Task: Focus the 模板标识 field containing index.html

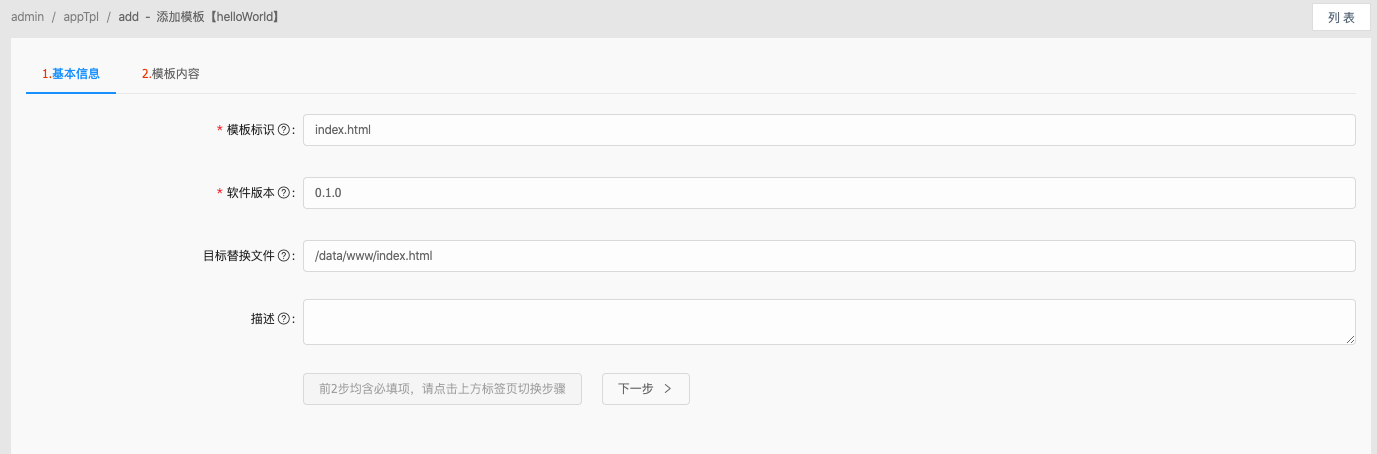Action: point(829,130)
